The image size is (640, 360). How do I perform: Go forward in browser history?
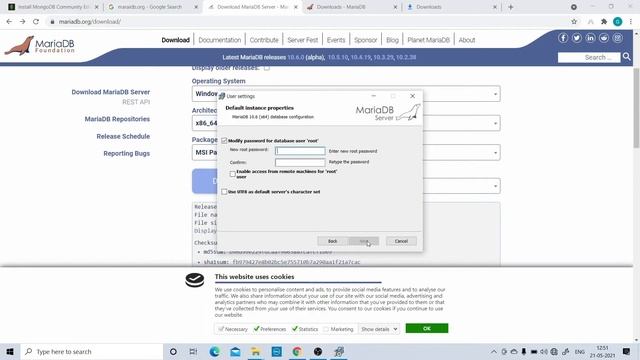(22, 22)
